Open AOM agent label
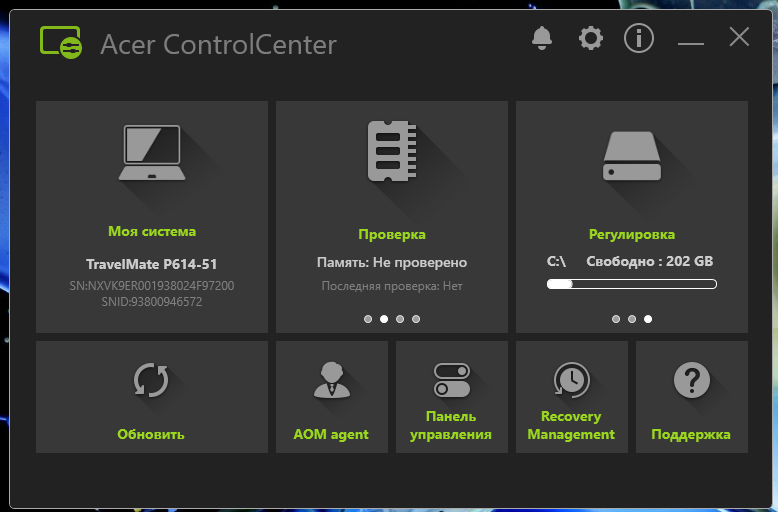 [331, 434]
